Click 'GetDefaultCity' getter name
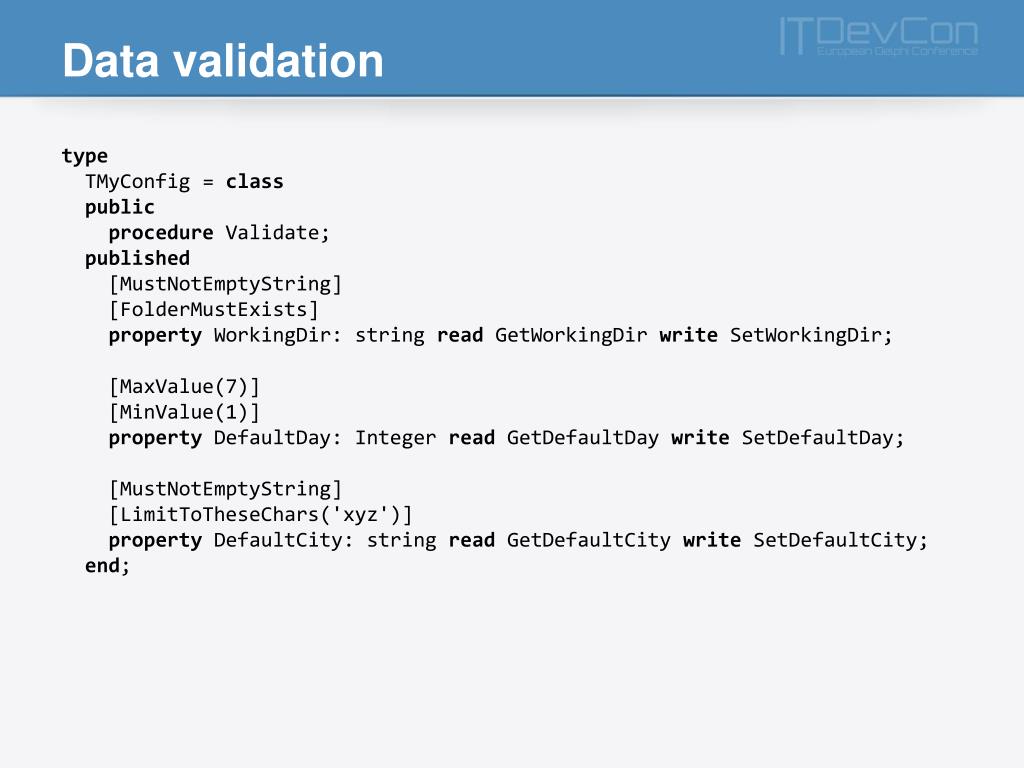The width and height of the screenshot is (1024, 768). click(x=589, y=541)
